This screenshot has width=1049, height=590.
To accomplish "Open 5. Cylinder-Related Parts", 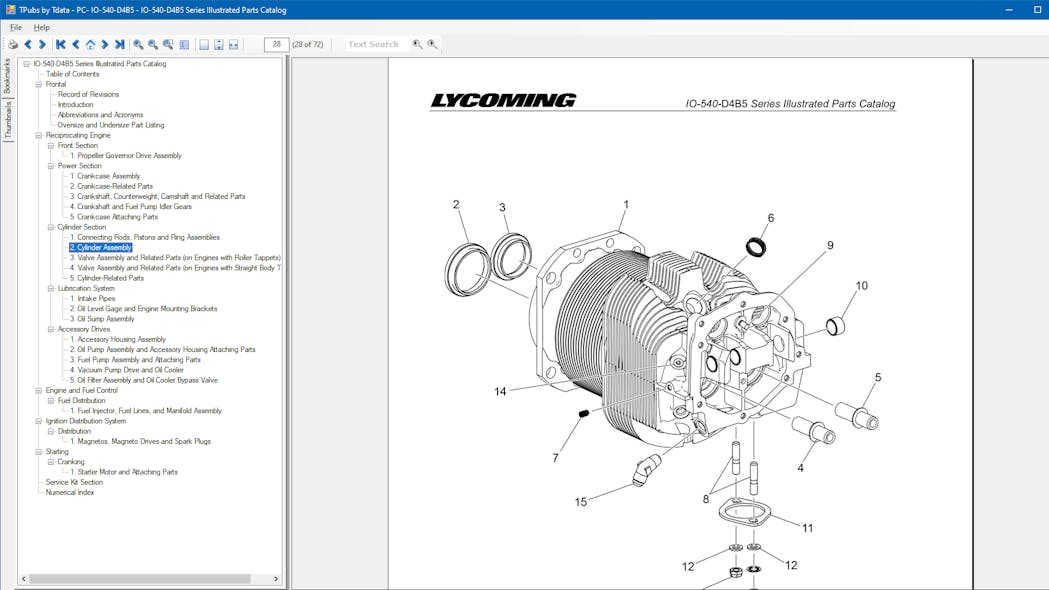I will coord(107,278).
